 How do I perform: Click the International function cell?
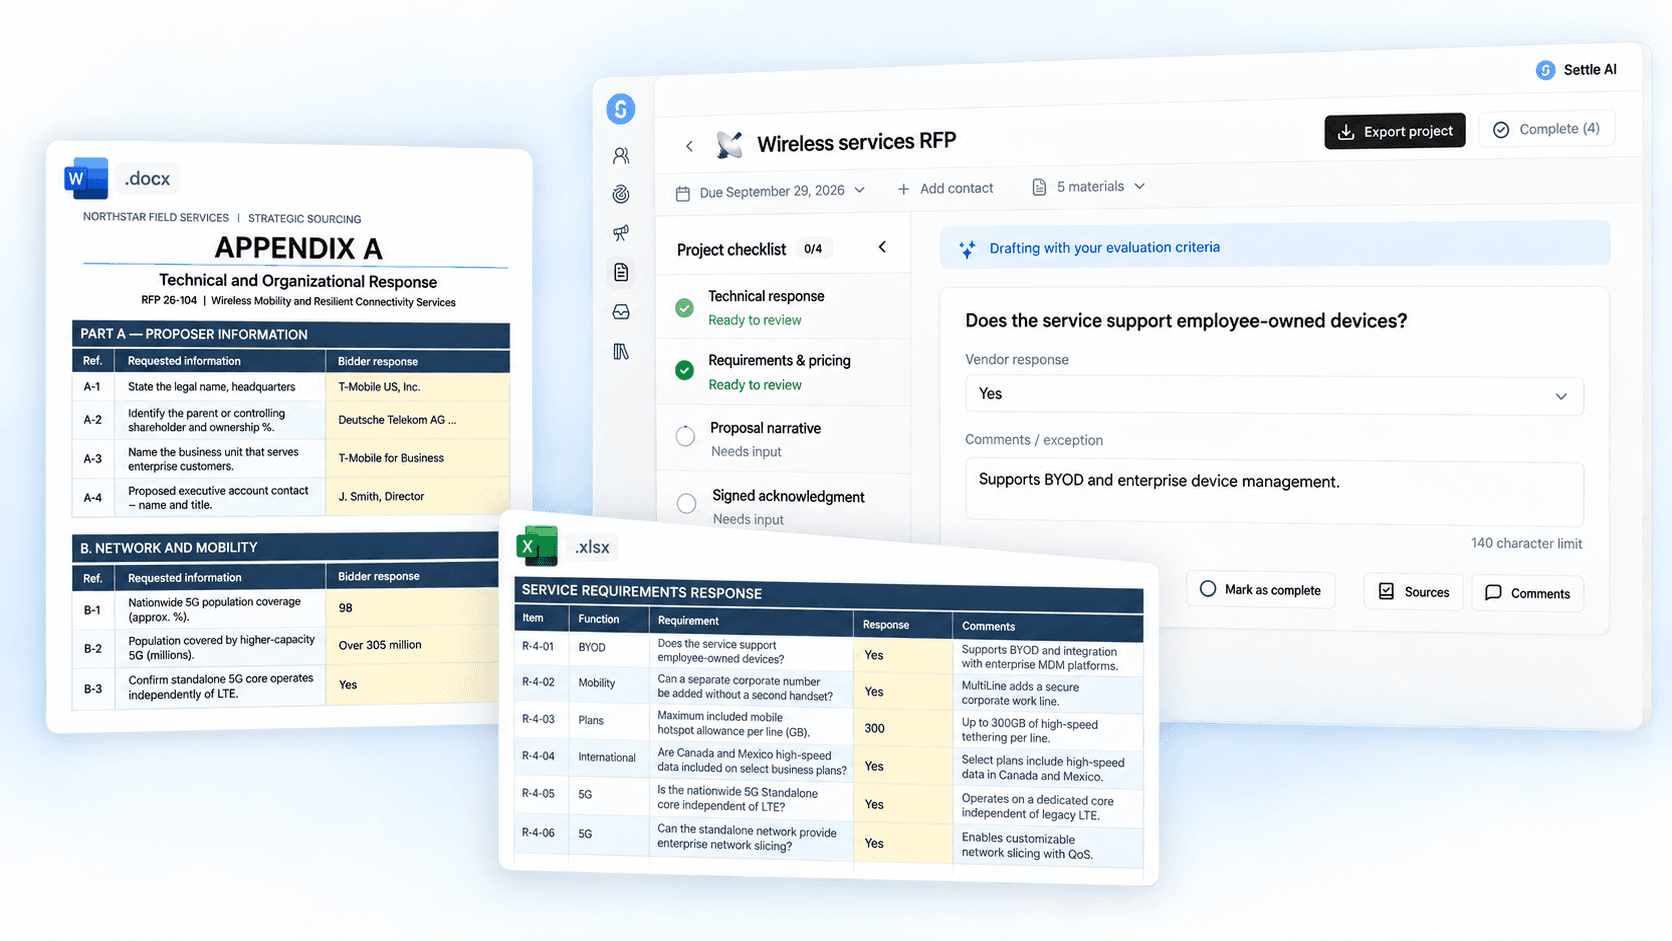pos(608,757)
